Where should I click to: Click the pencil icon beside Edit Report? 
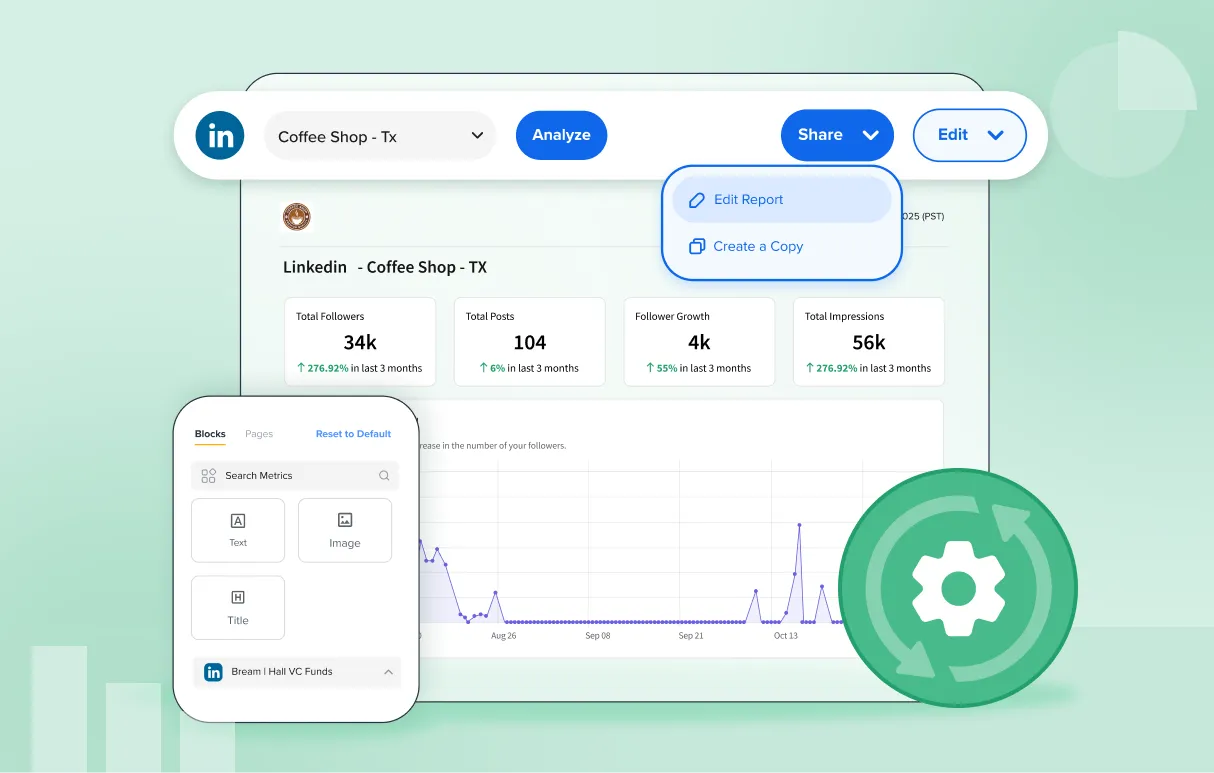point(697,200)
